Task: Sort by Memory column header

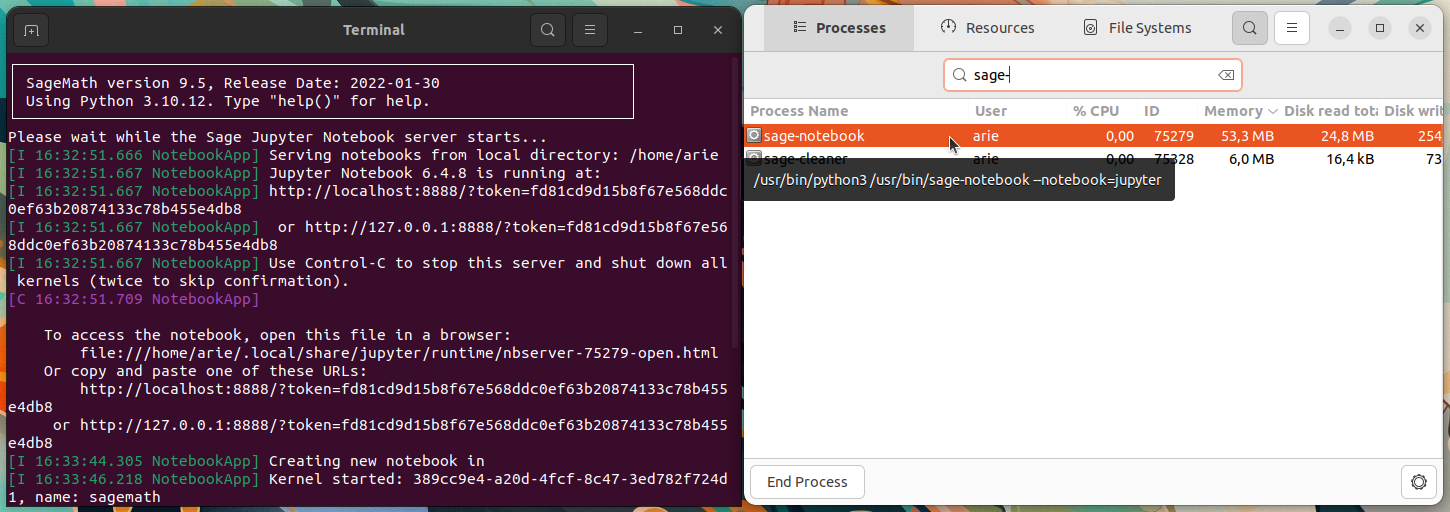Action: click(x=1240, y=111)
